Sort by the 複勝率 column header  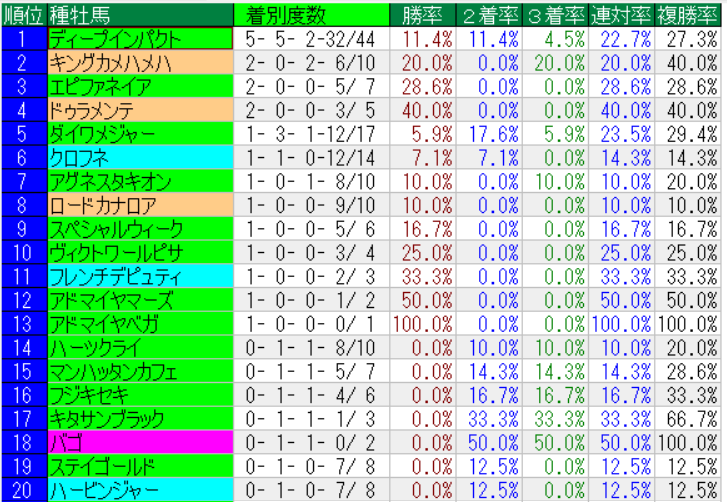688,15
